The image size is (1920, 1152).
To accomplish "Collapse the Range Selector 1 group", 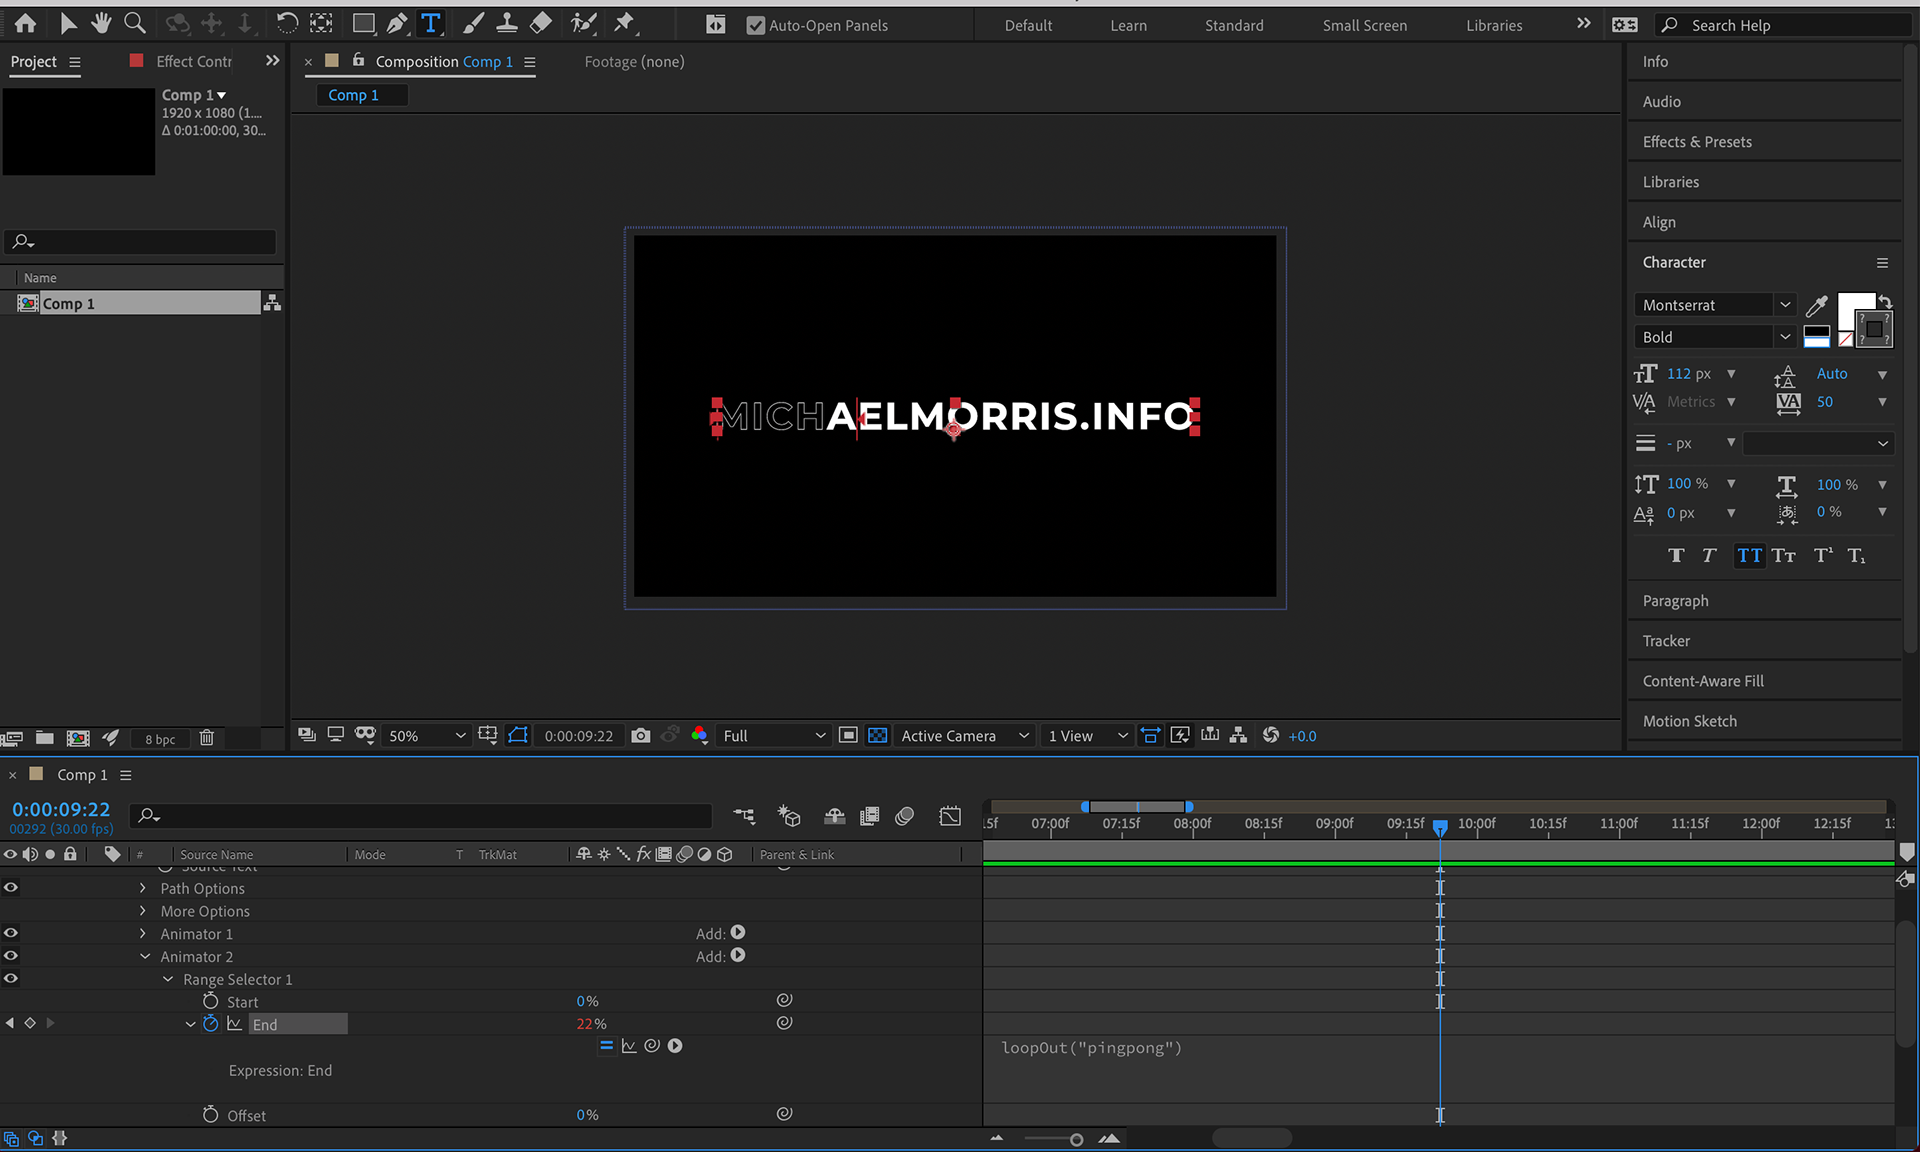I will tap(168, 979).
